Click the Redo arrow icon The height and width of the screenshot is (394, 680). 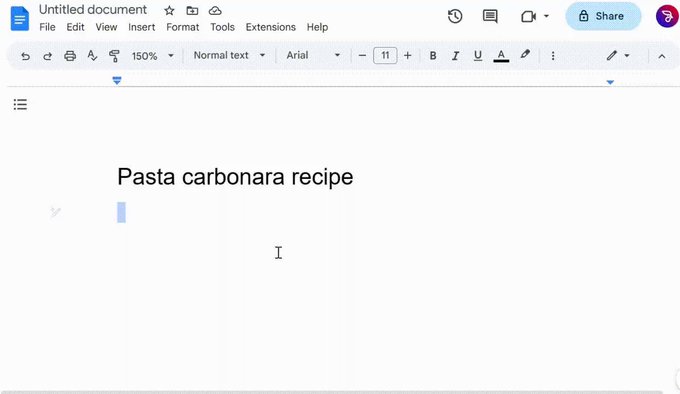coord(47,56)
